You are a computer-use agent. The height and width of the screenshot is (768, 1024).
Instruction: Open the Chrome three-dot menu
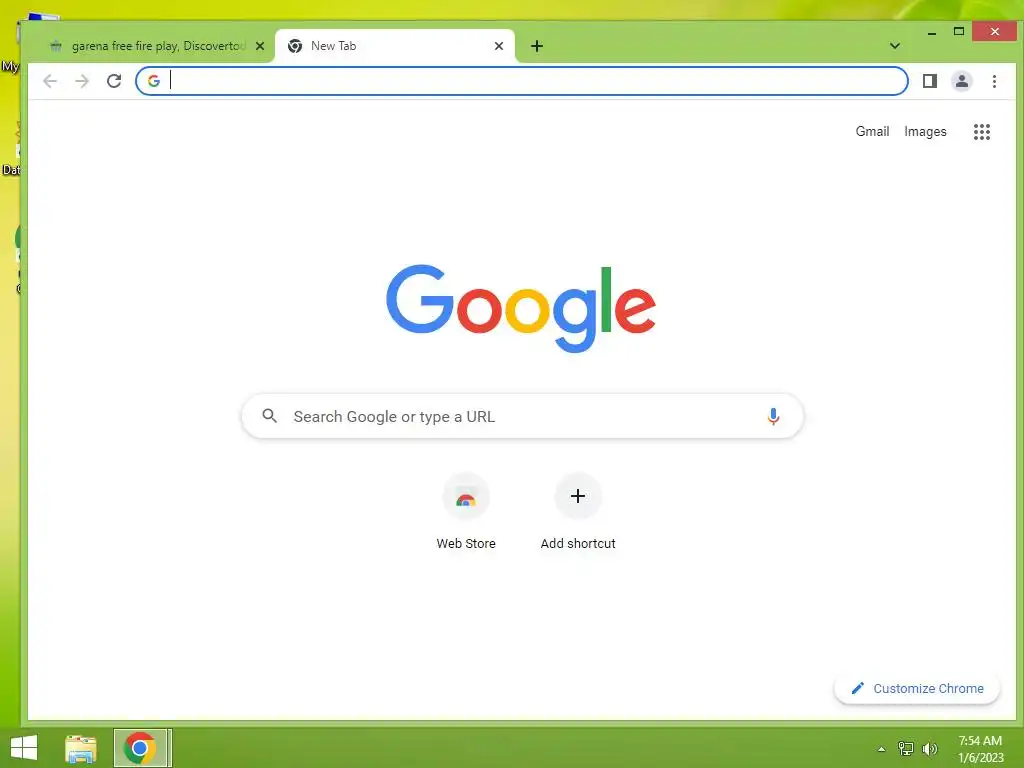pyautogui.click(x=994, y=81)
